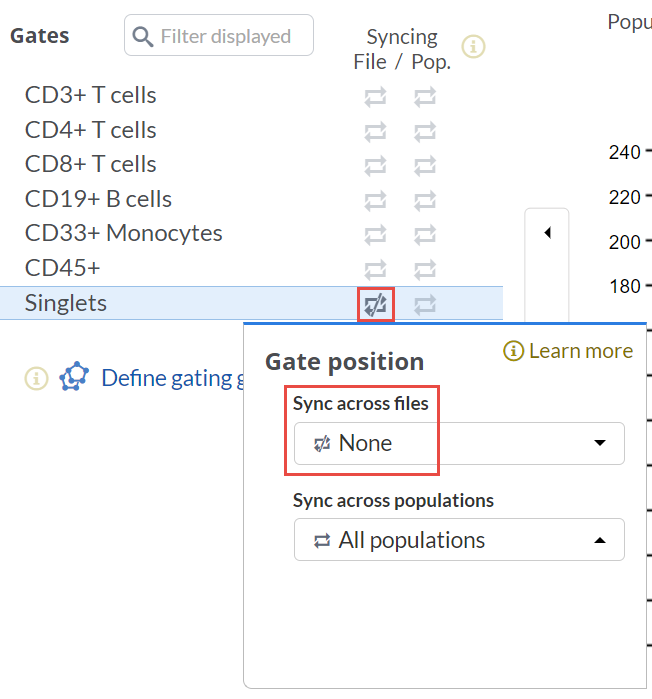The width and height of the screenshot is (652, 699).
Task: Click population sync icon for CD8+ T cells
Action: click(x=425, y=165)
